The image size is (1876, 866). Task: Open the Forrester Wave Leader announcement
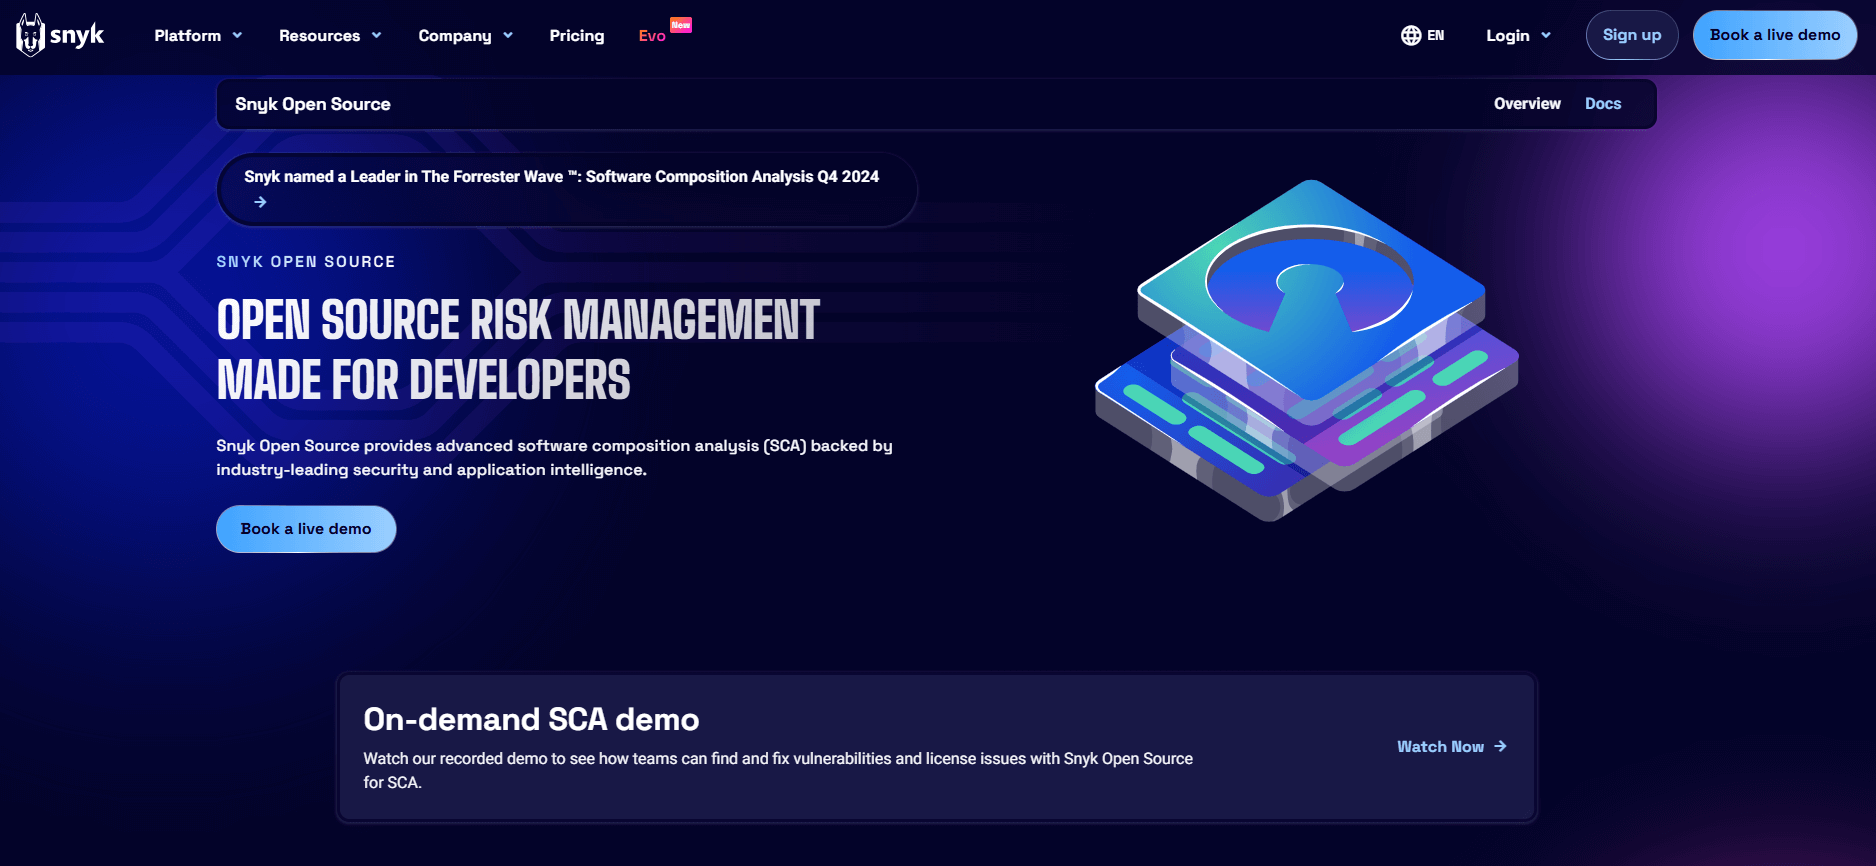point(567,189)
